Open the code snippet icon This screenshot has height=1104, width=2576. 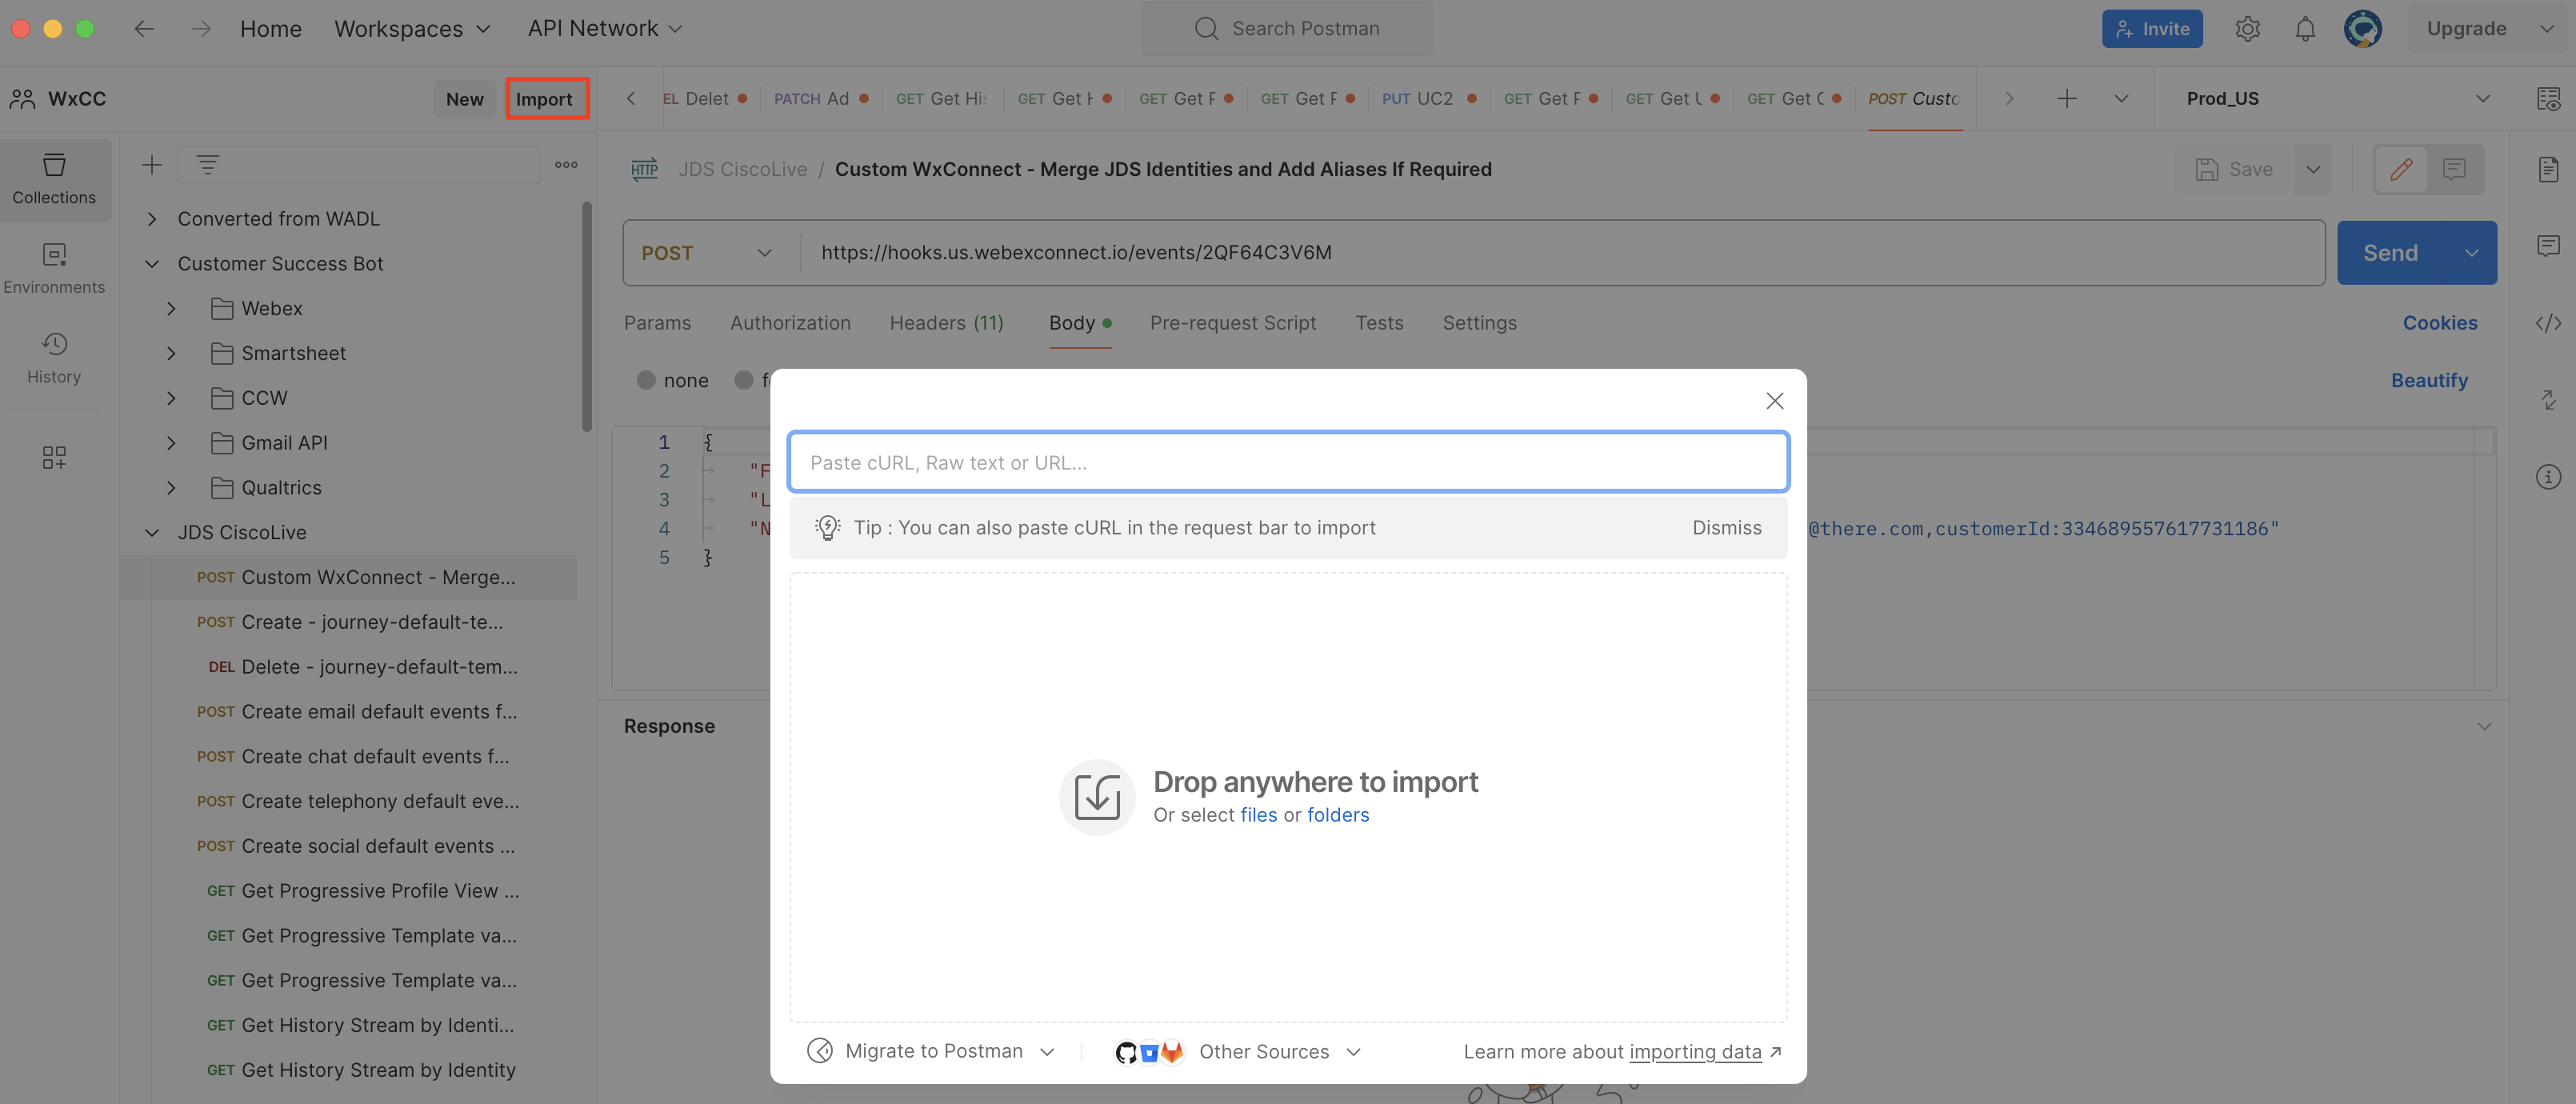tap(2547, 322)
